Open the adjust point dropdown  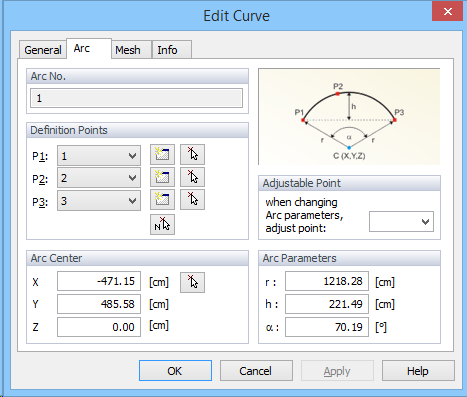coord(401,221)
